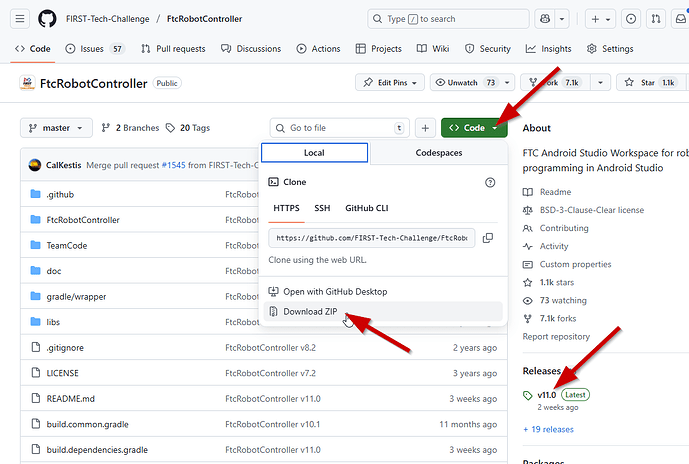689x464 pixels.
Task: Choose Open with GitHub Desktop
Action: pyautogui.click(x=334, y=292)
